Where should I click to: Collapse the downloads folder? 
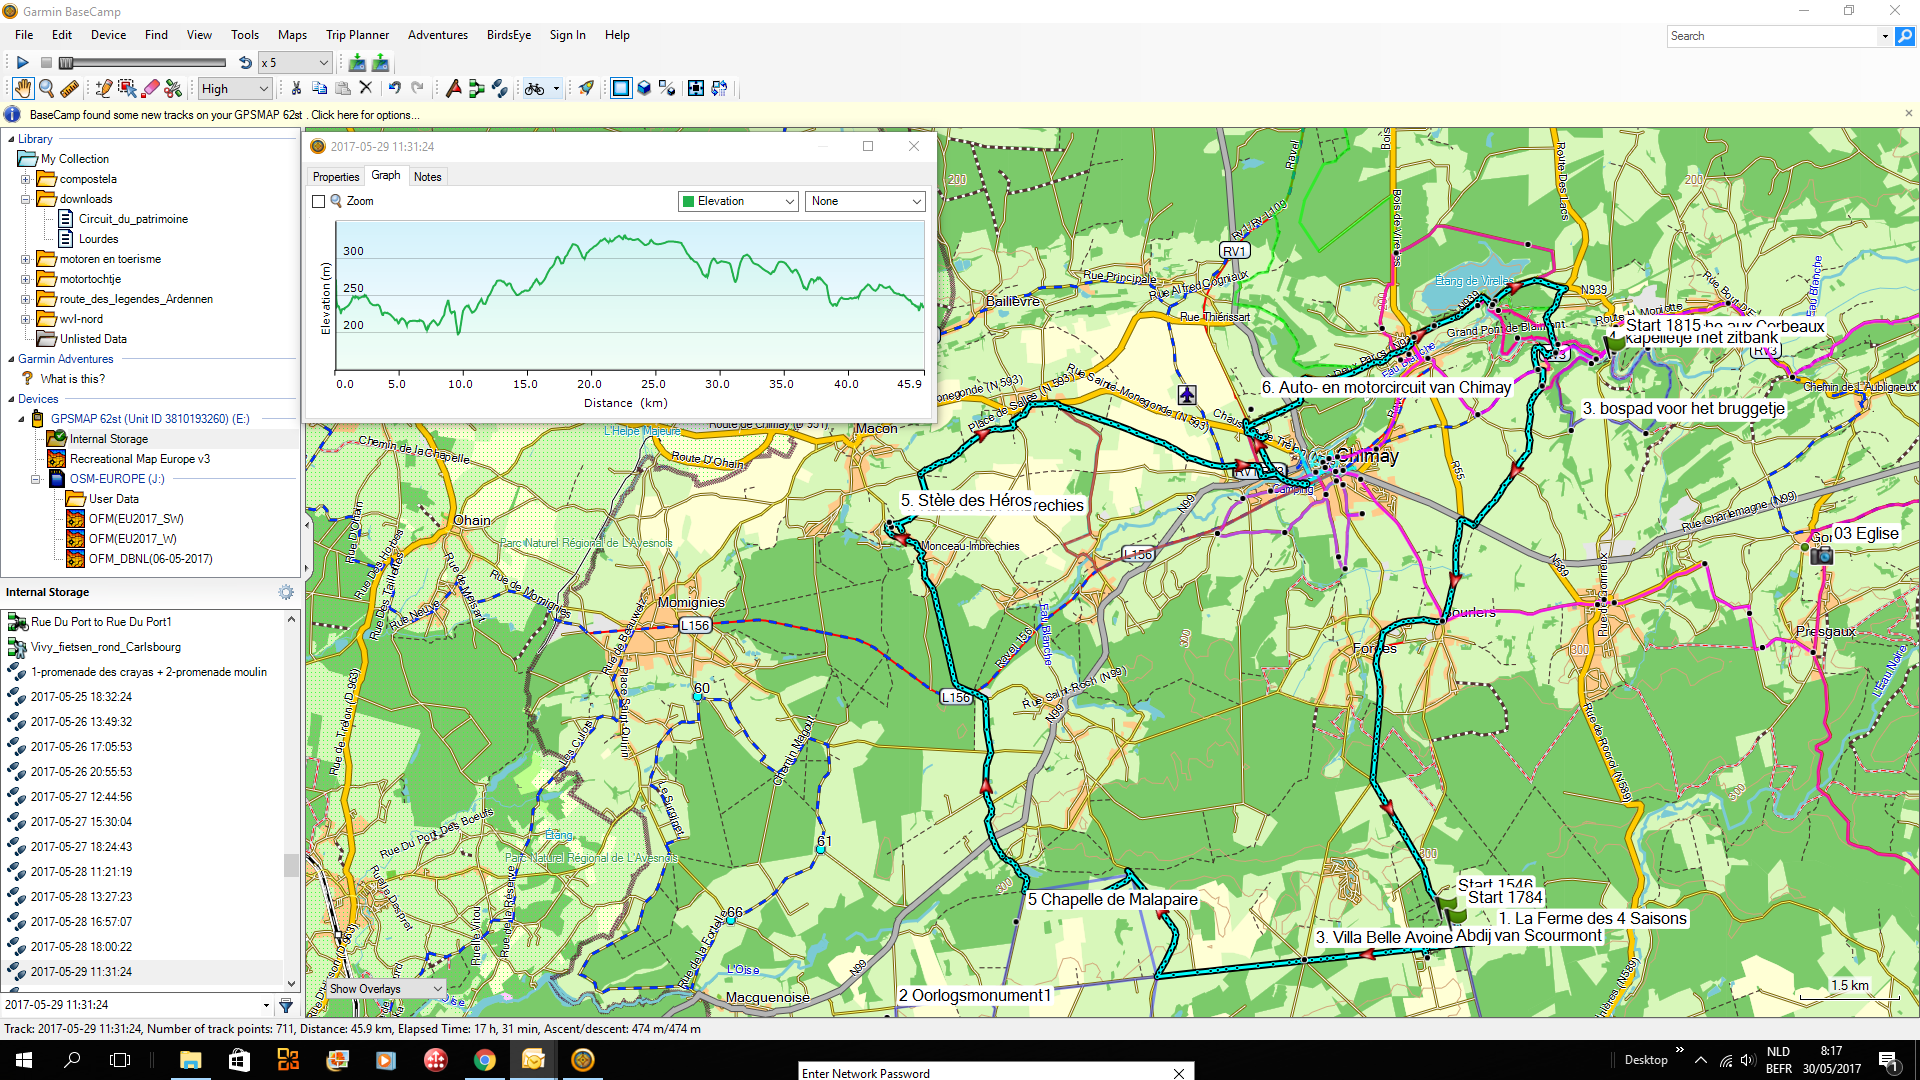click(26, 200)
